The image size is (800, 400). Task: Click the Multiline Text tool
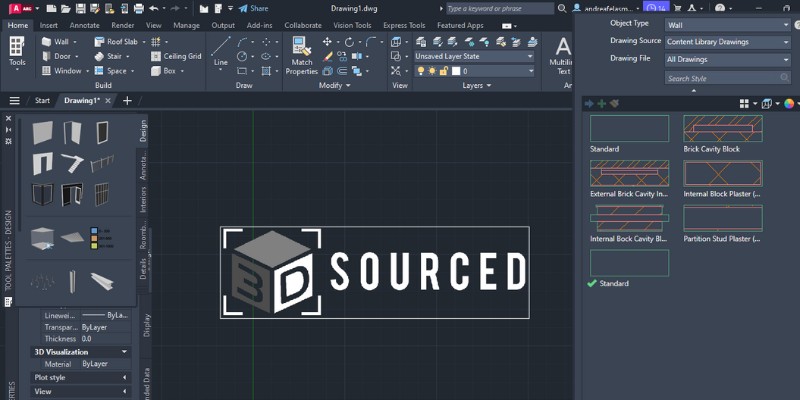click(561, 55)
